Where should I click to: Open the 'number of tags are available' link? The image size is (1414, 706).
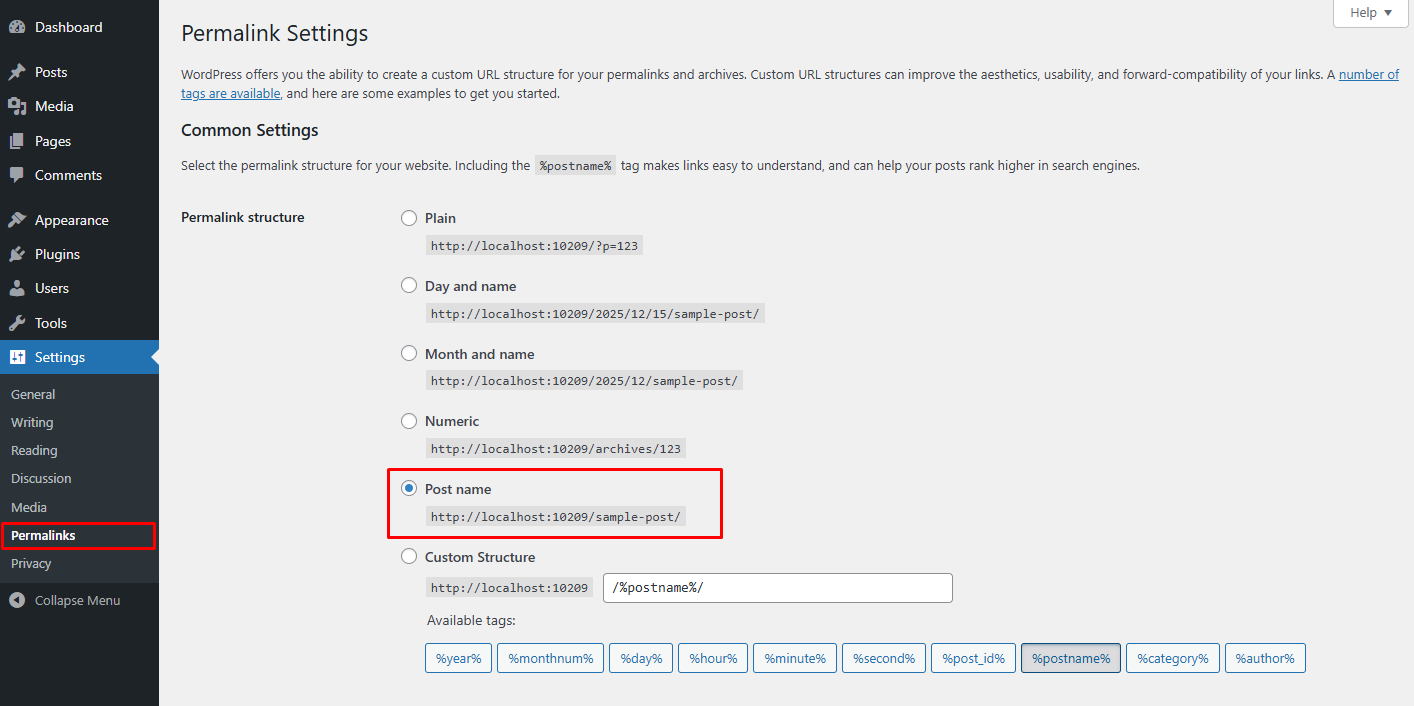(1368, 74)
